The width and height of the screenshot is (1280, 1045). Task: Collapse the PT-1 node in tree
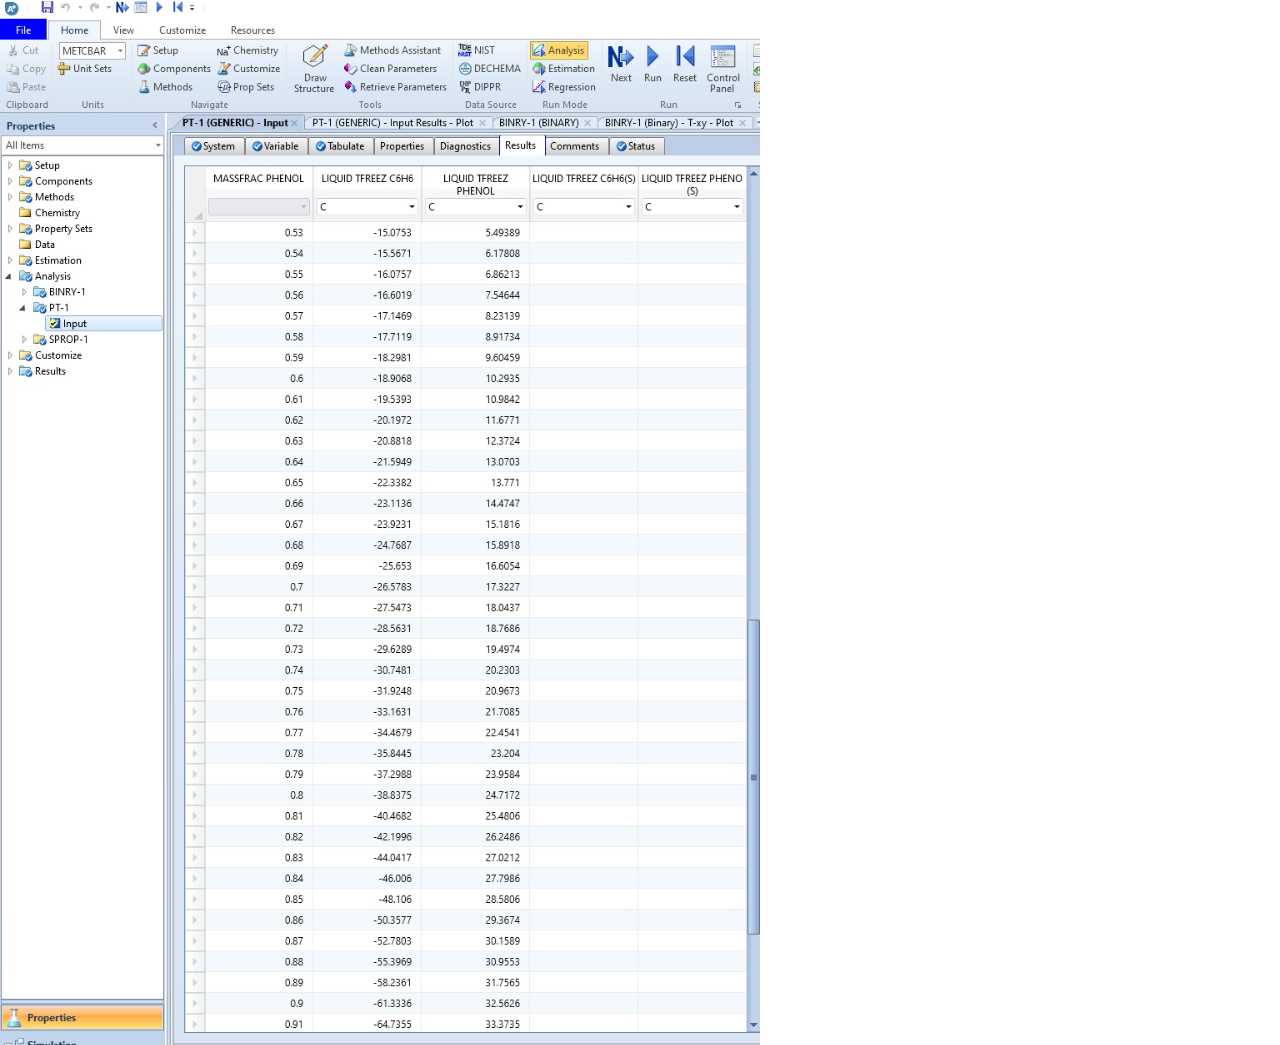23,308
